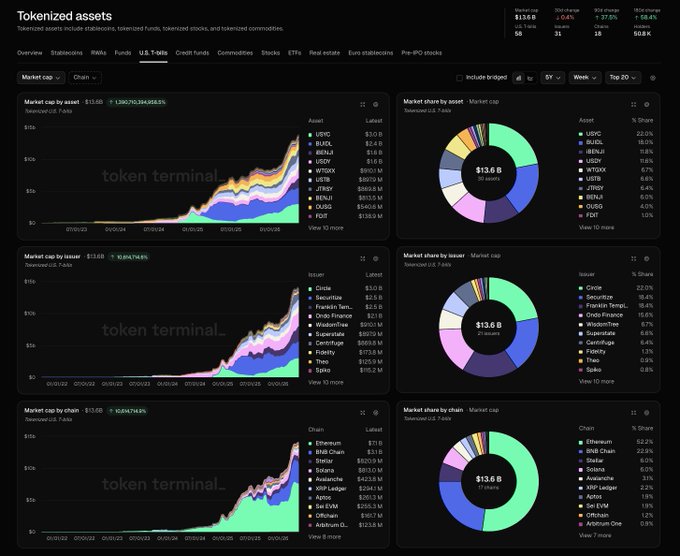680x556 pixels.
Task: Switch to the Funds tab
Action: (123, 53)
